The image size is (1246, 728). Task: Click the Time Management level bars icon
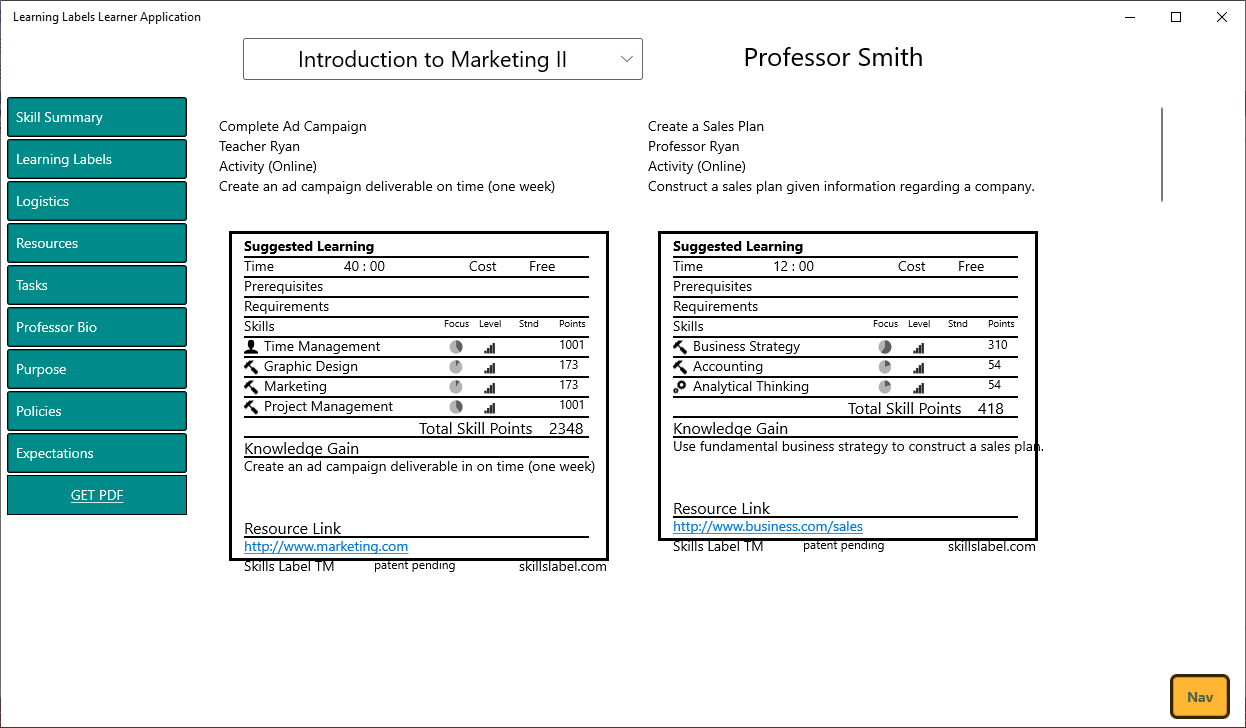coord(490,348)
